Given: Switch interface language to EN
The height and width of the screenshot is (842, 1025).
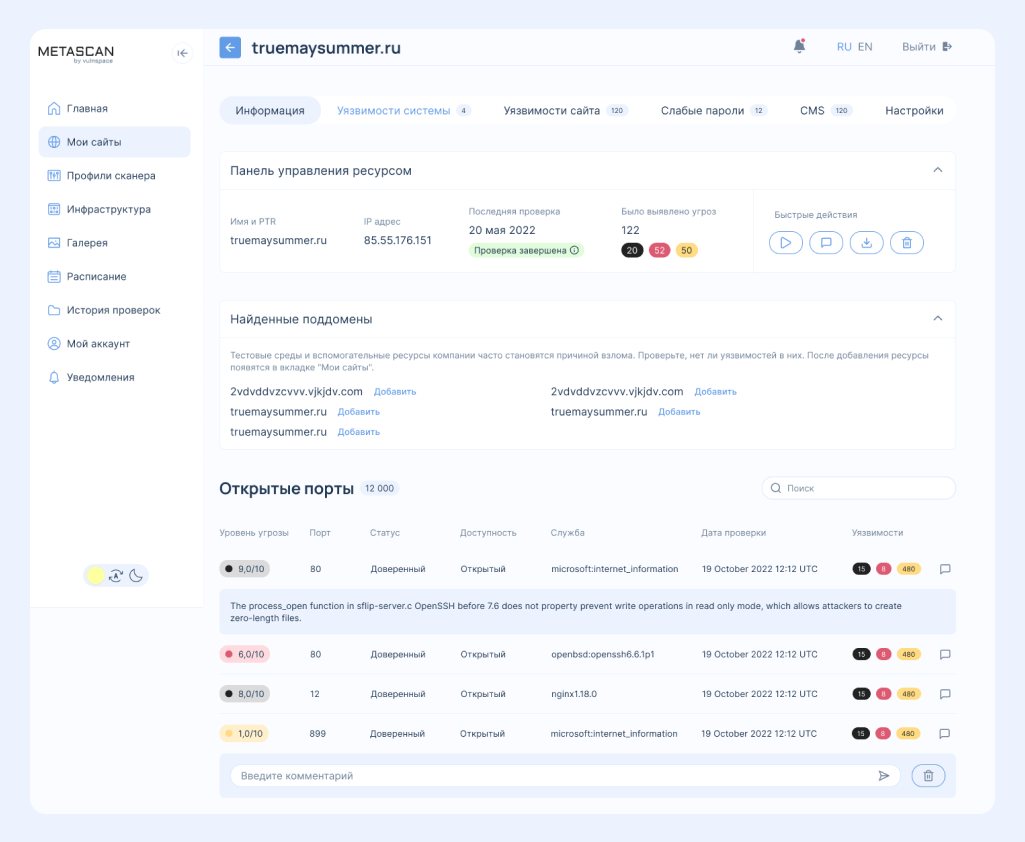Looking at the screenshot, I should [865, 47].
